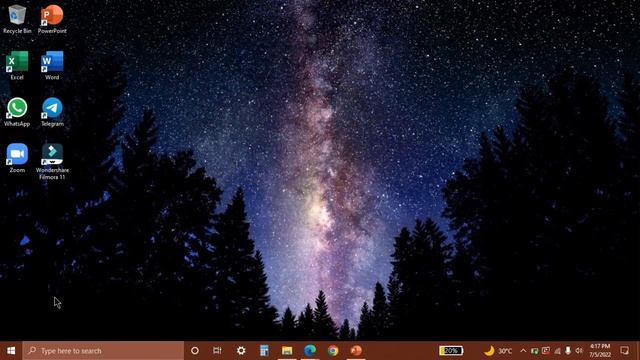Click the 'Type here to search' box

(x=103, y=351)
